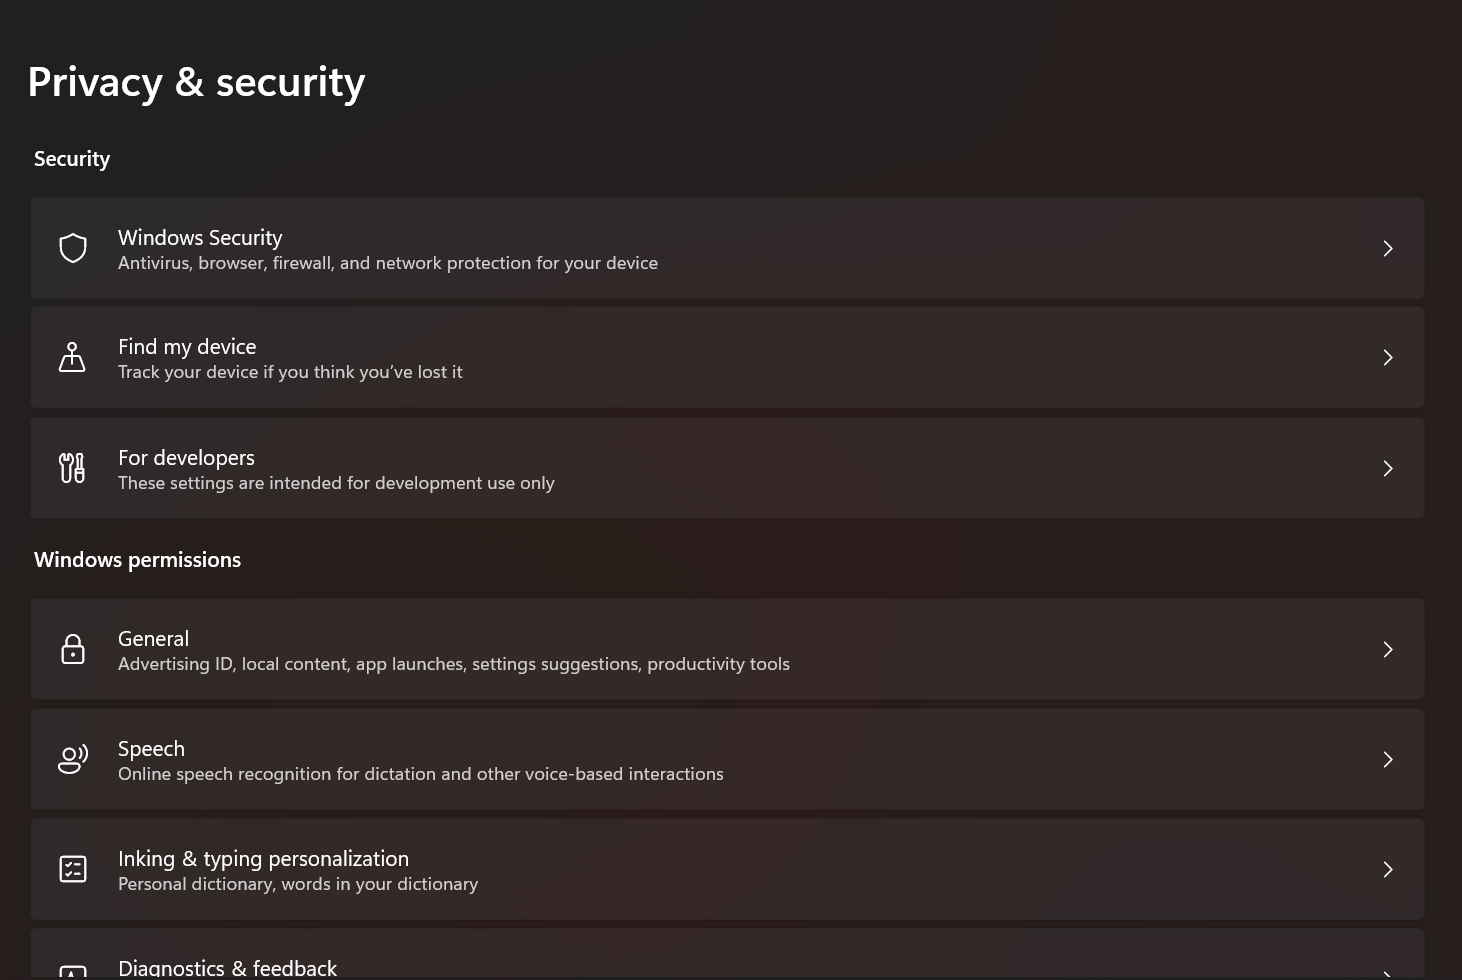1462x980 pixels.
Task: Click the Speech recognition icon
Action: 73,759
